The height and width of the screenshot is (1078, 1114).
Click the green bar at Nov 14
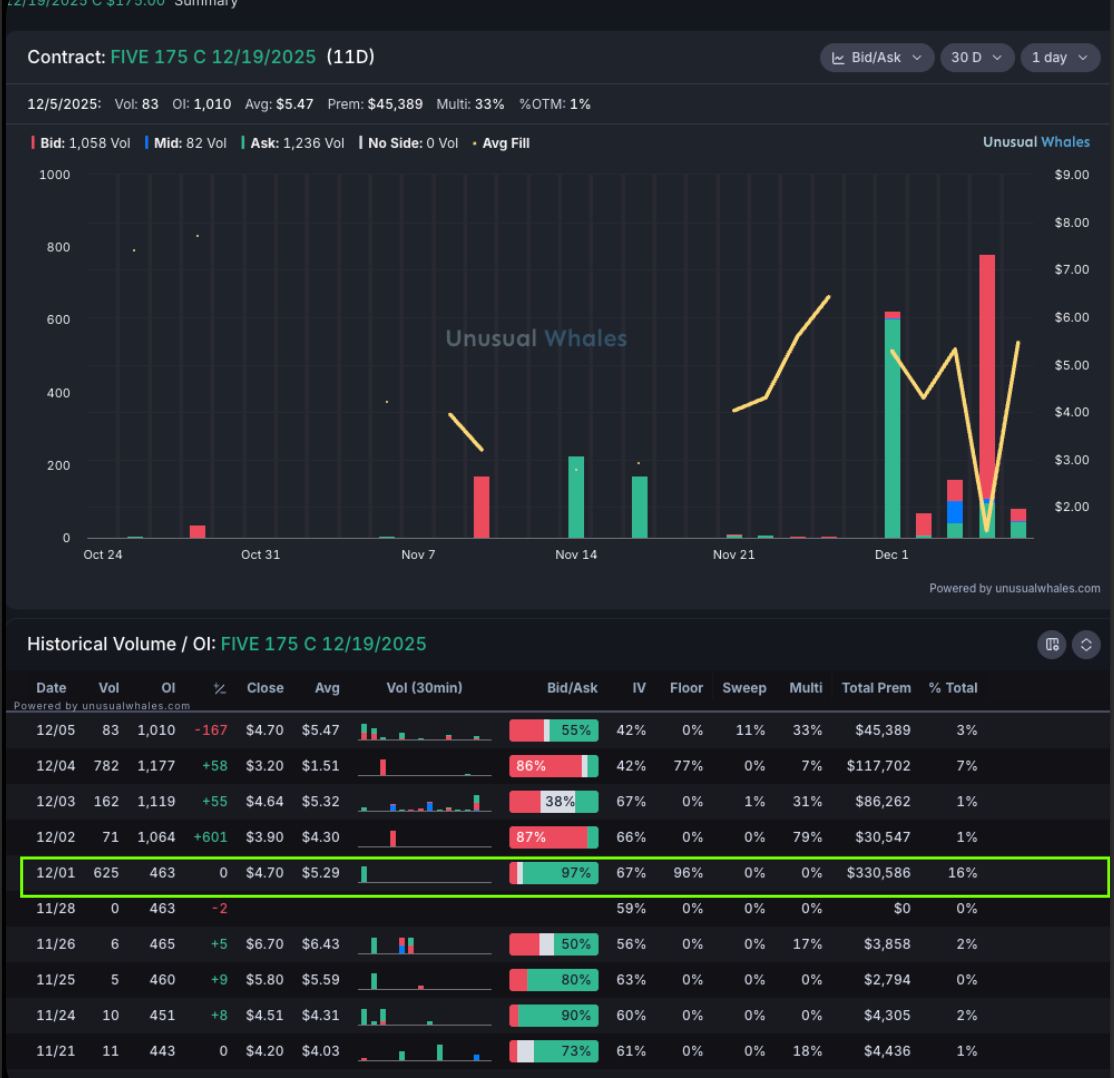pyautogui.click(x=576, y=497)
